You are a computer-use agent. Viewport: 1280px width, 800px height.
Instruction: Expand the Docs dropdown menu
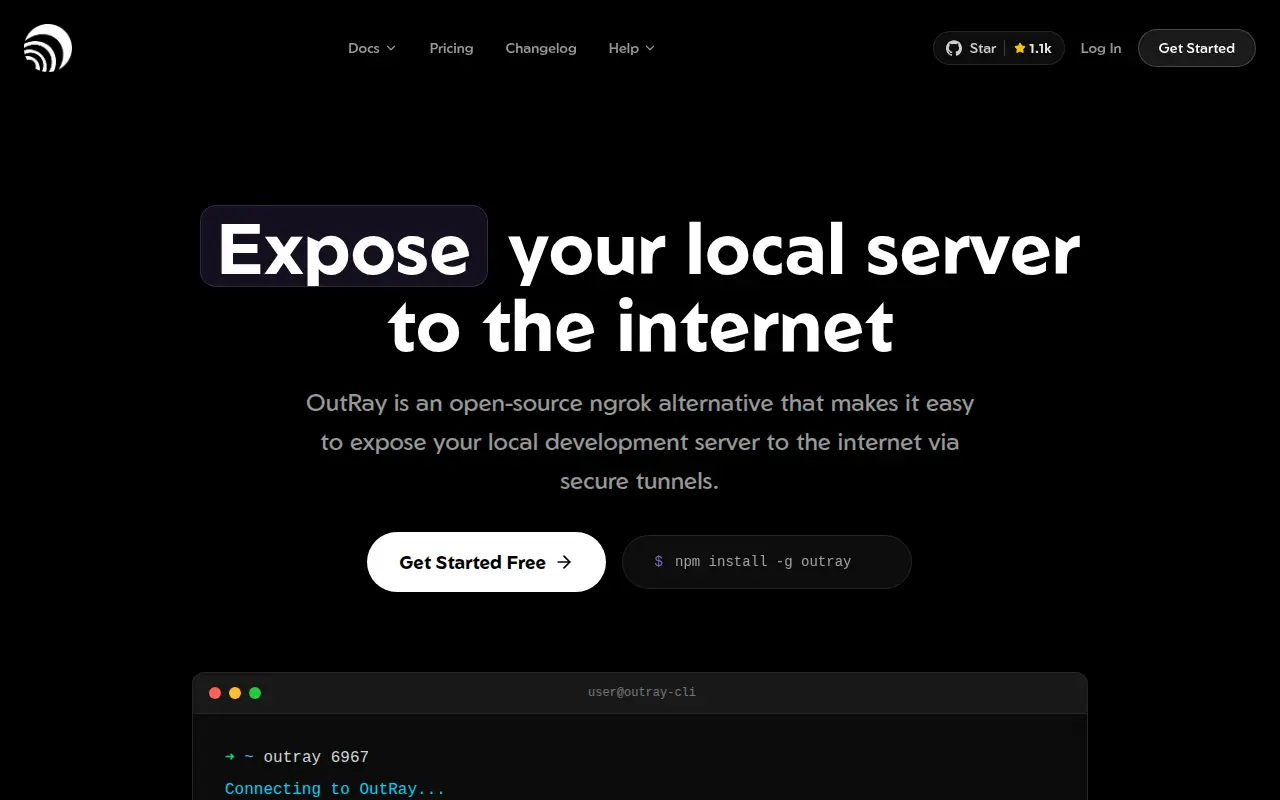[x=372, y=48]
